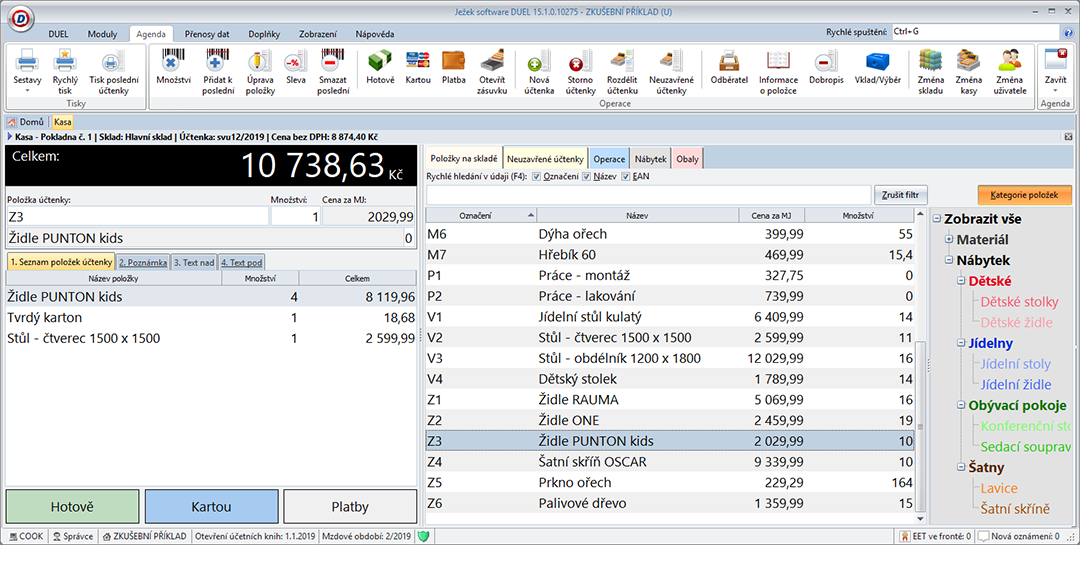Click the green shield status bar icon
The height and width of the screenshot is (580, 1080).
tap(424, 536)
